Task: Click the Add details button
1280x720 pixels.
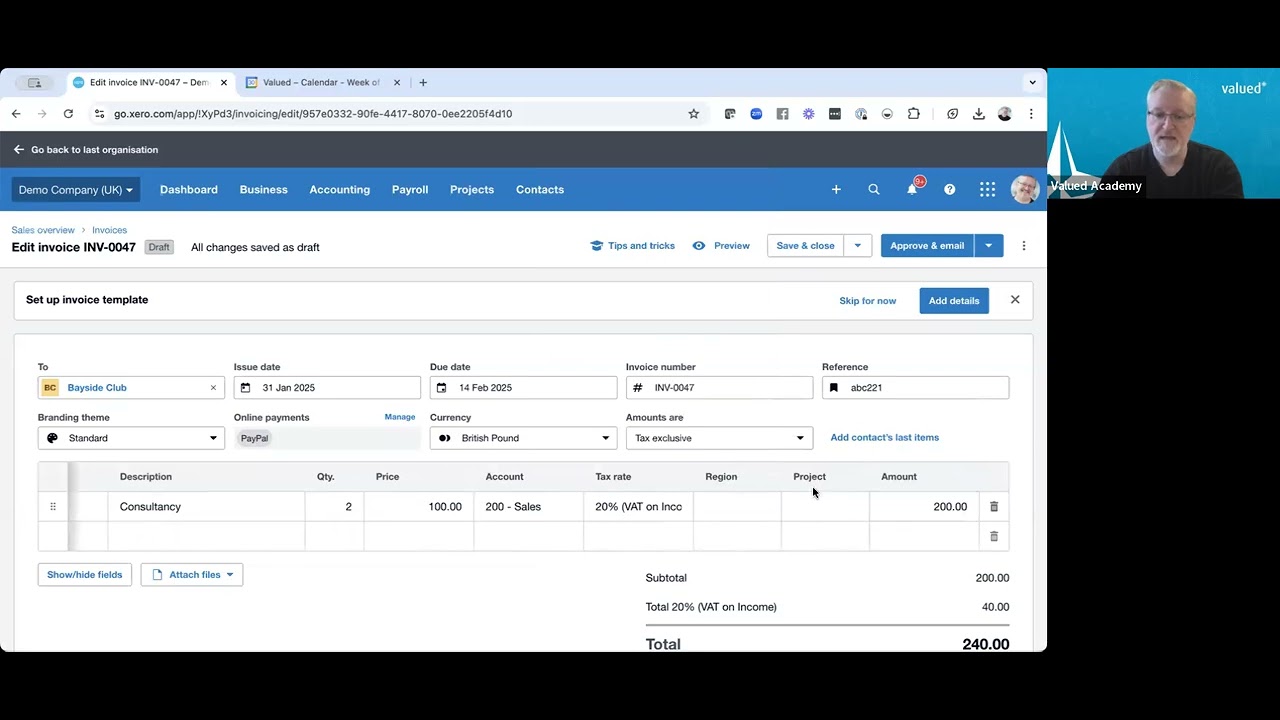Action: pos(954,301)
